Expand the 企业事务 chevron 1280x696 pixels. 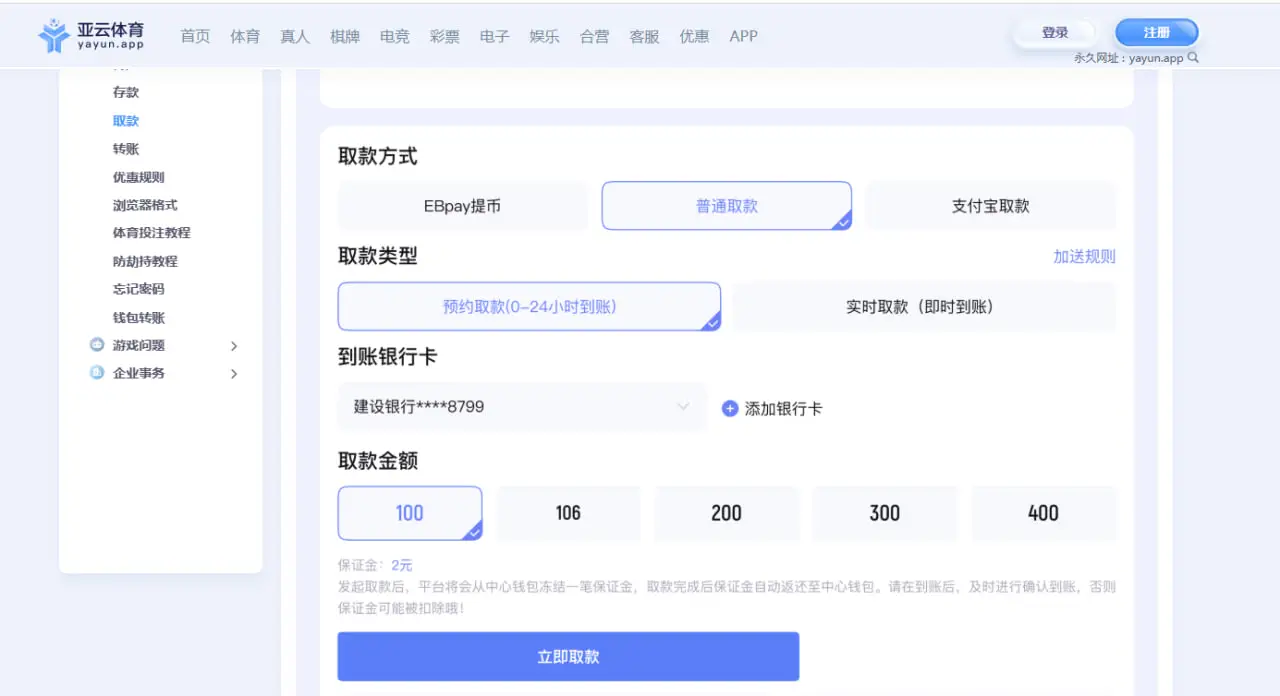[x=234, y=374]
